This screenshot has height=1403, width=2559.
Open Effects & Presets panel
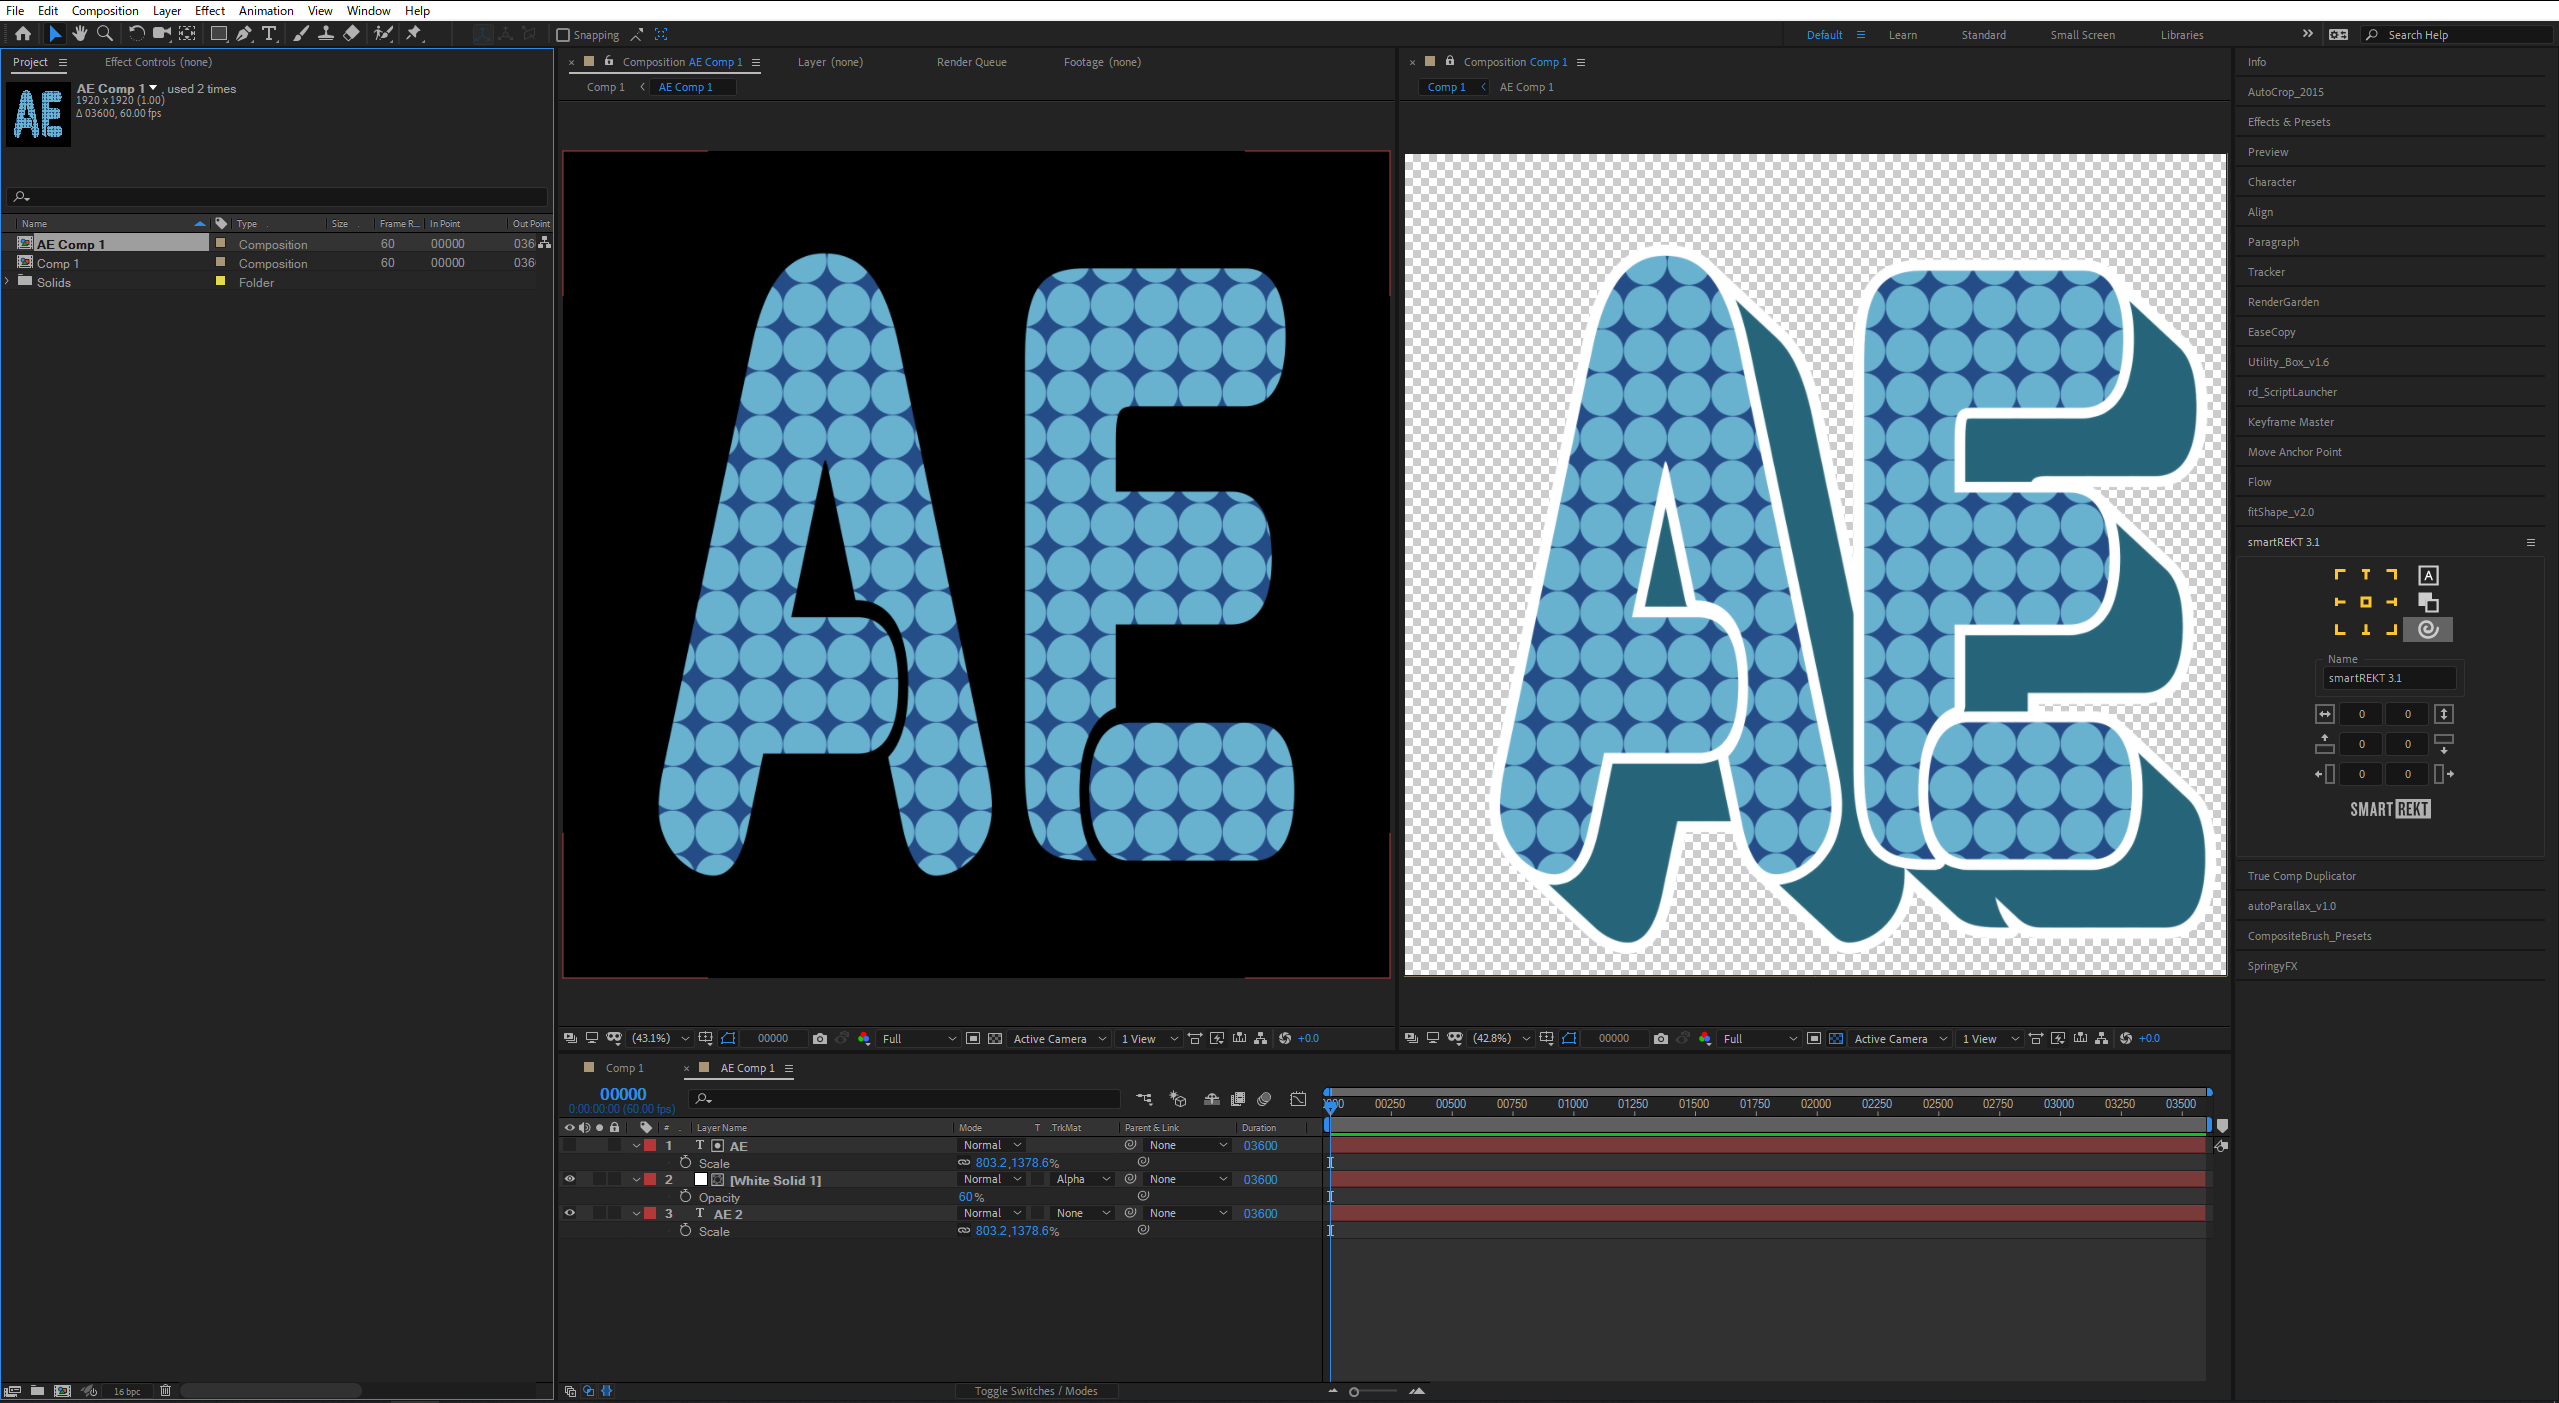point(2289,122)
